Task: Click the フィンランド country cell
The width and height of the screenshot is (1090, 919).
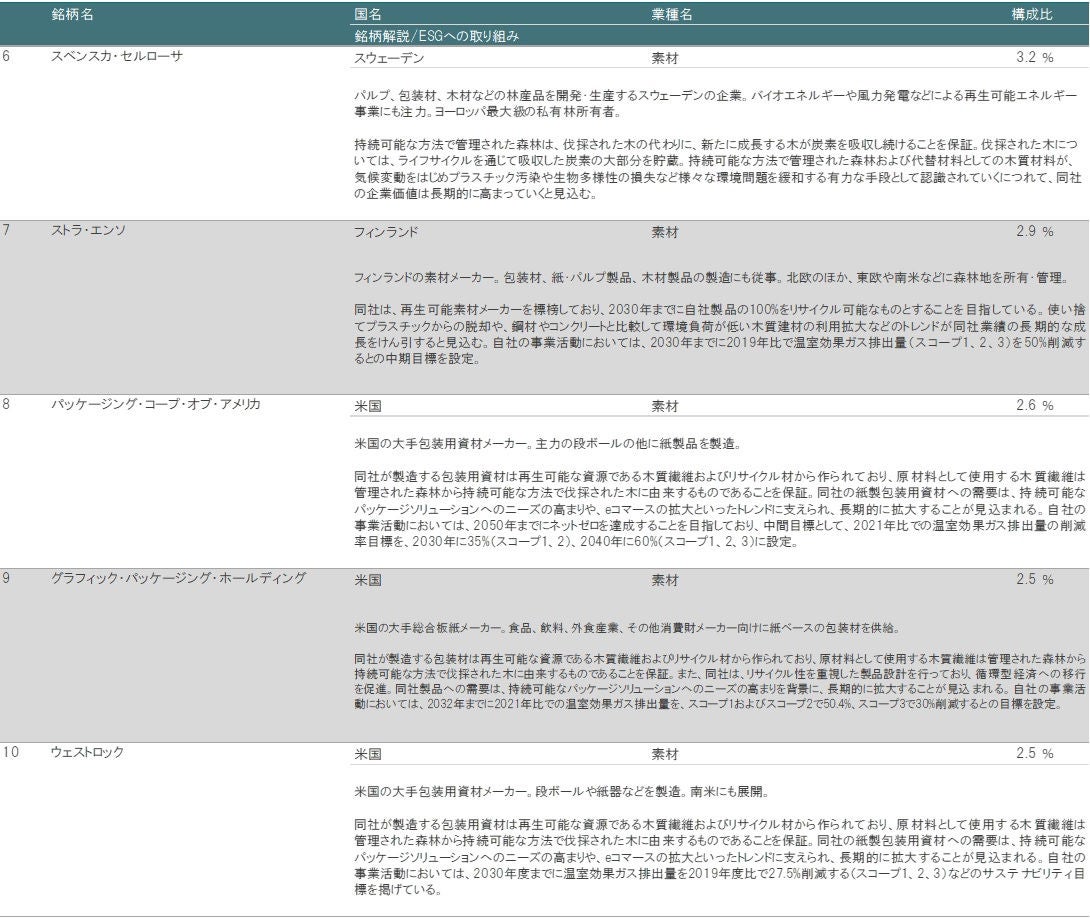Action: (386, 232)
